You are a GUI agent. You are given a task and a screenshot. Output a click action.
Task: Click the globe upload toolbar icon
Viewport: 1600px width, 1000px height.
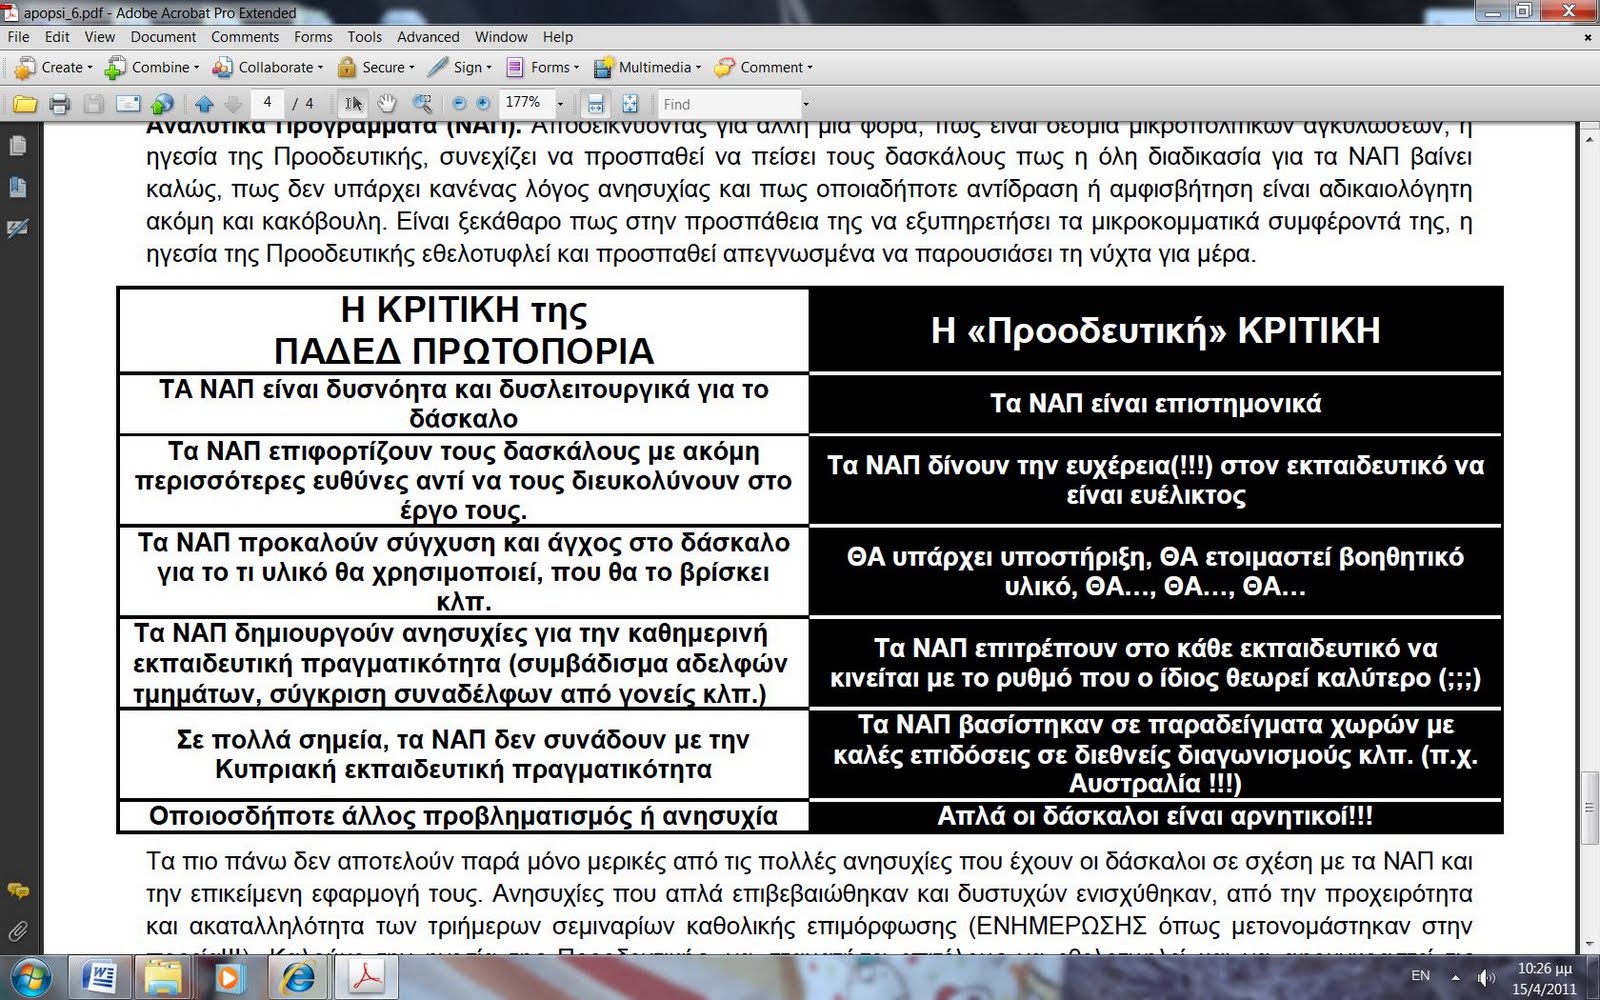pos(162,104)
